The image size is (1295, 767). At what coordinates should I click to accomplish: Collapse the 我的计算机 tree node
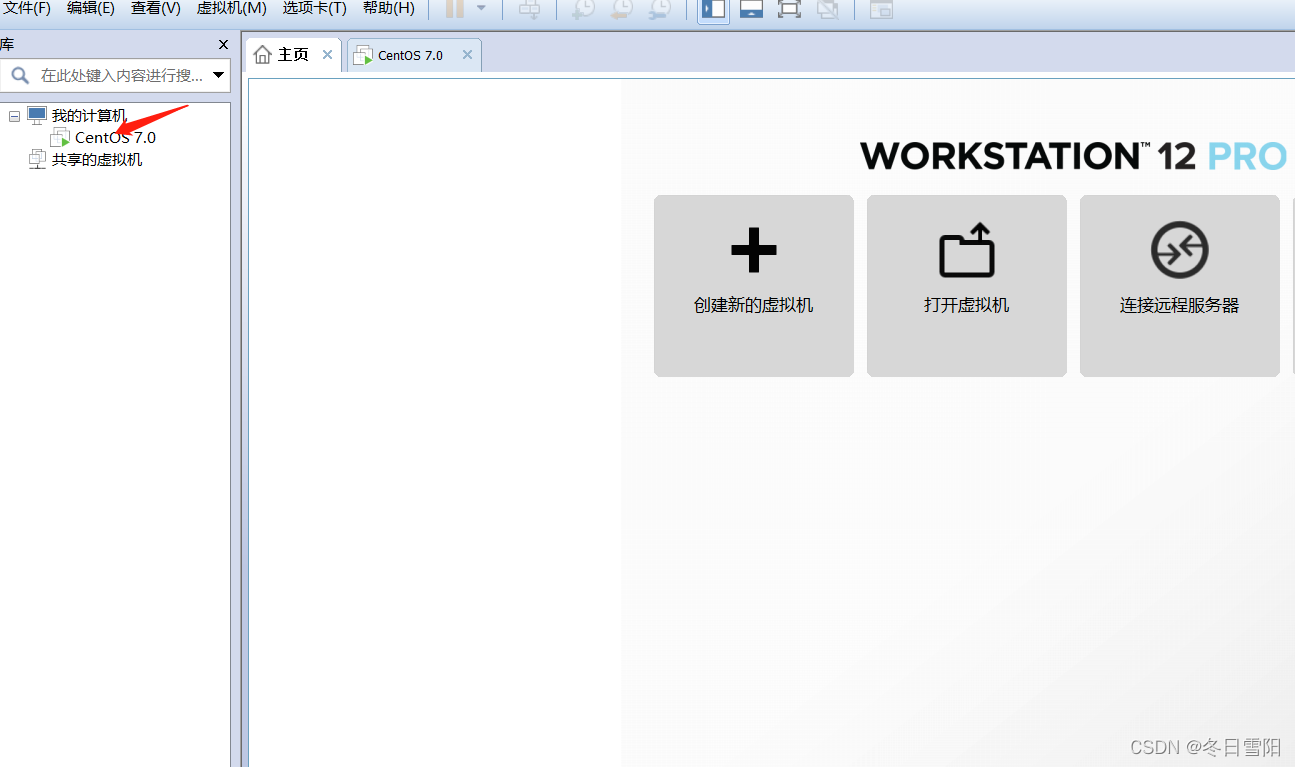click(14, 116)
